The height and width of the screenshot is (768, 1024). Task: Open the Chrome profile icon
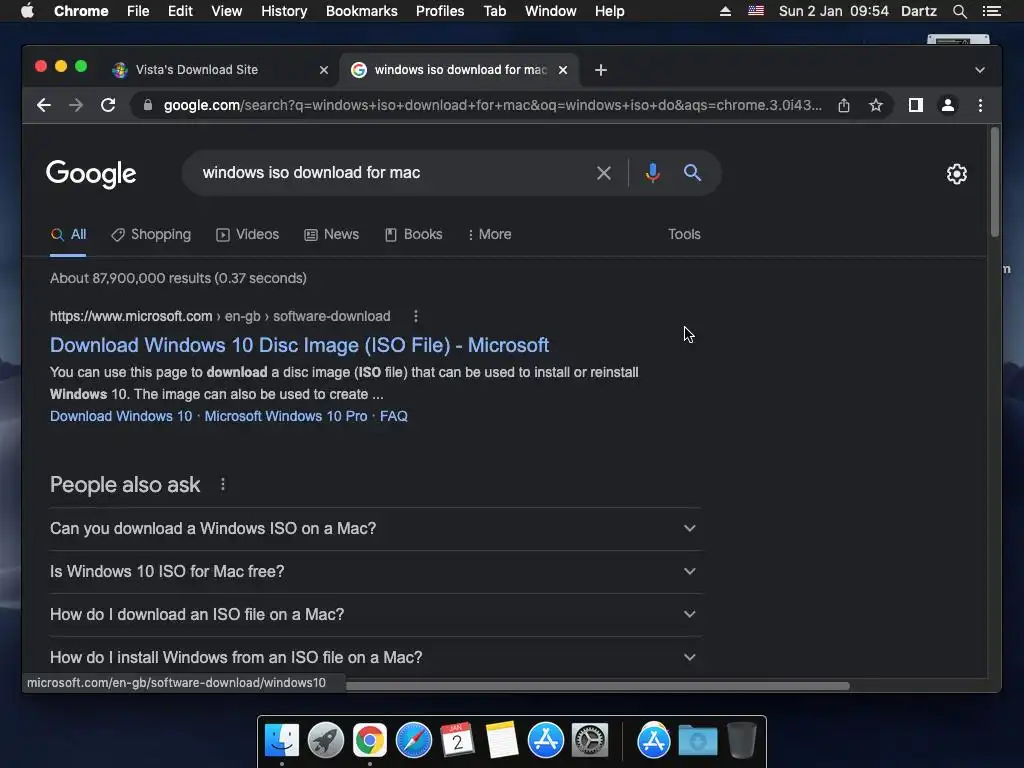(x=948, y=105)
